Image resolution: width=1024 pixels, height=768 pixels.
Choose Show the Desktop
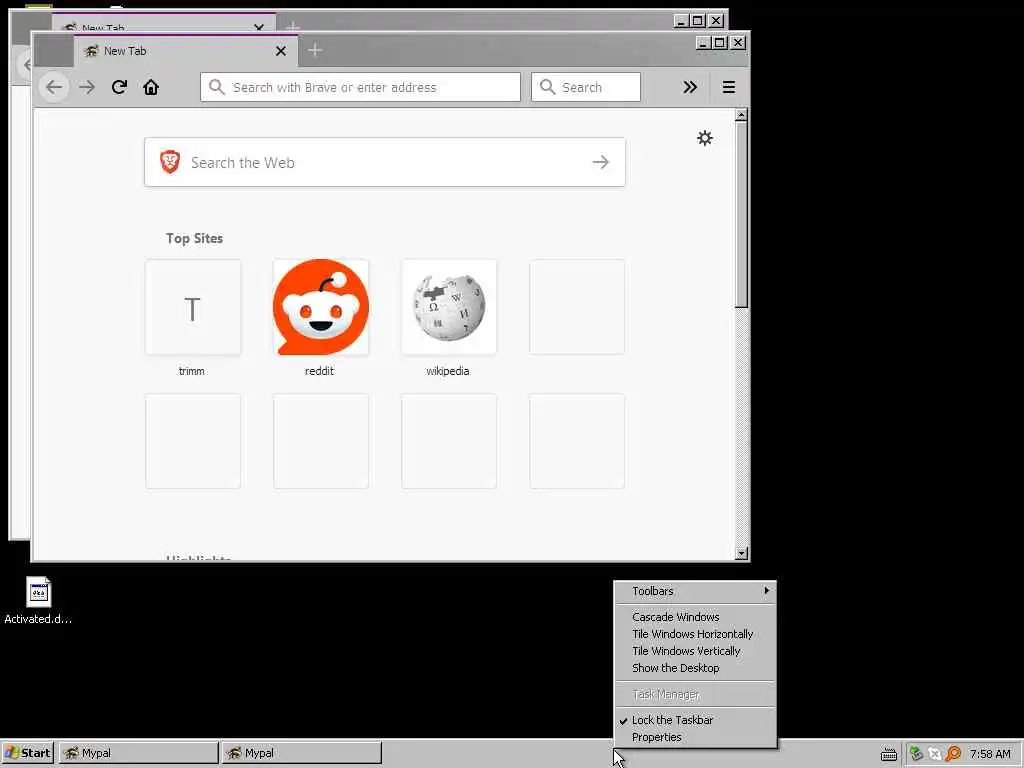(x=696, y=667)
